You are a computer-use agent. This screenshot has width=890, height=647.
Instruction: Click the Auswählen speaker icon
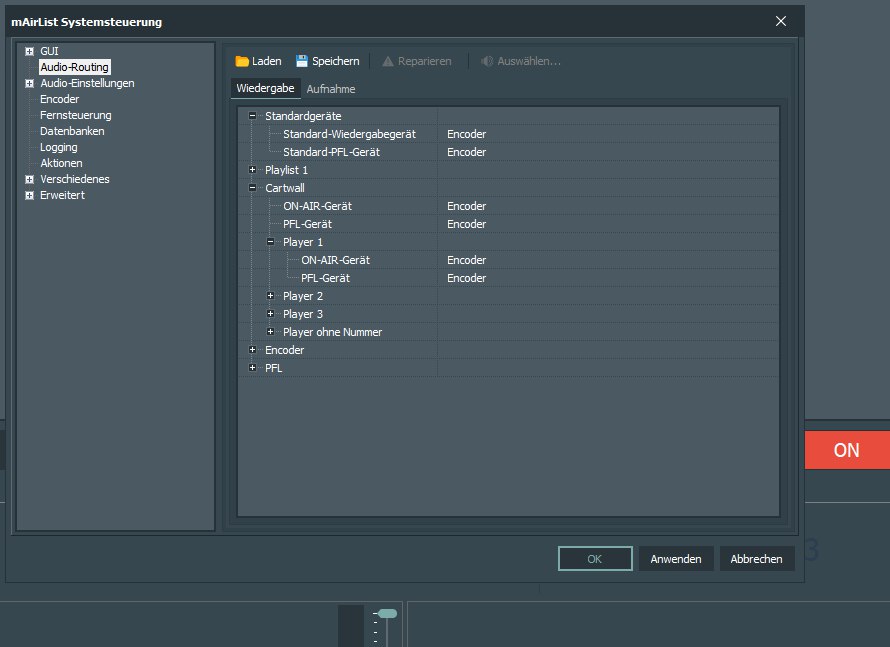487,61
